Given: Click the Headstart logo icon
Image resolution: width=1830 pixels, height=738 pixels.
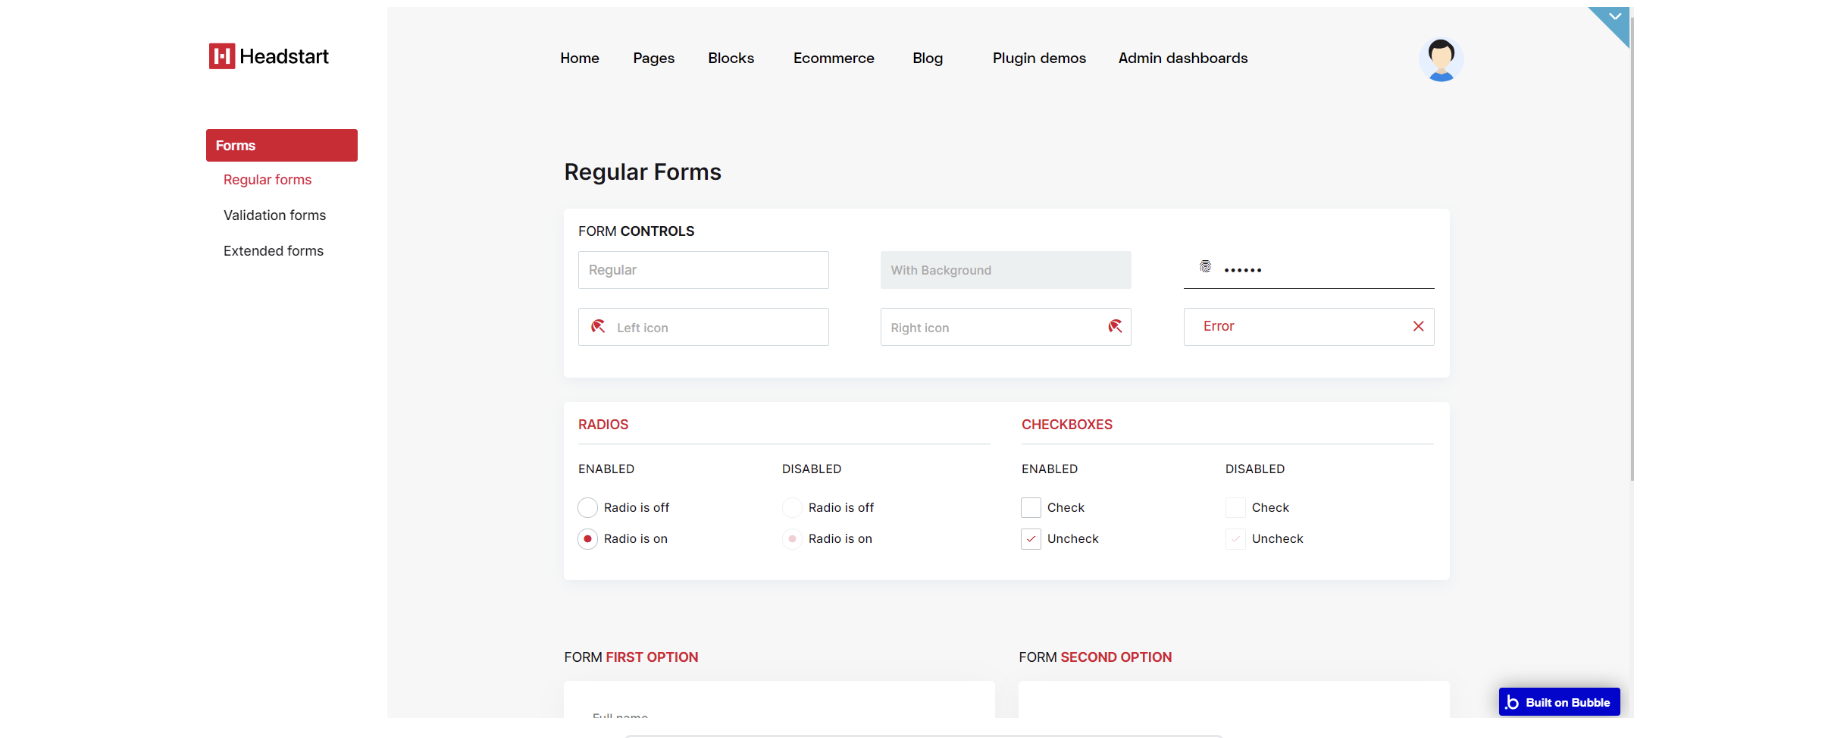Looking at the screenshot, I should point(221,57).
